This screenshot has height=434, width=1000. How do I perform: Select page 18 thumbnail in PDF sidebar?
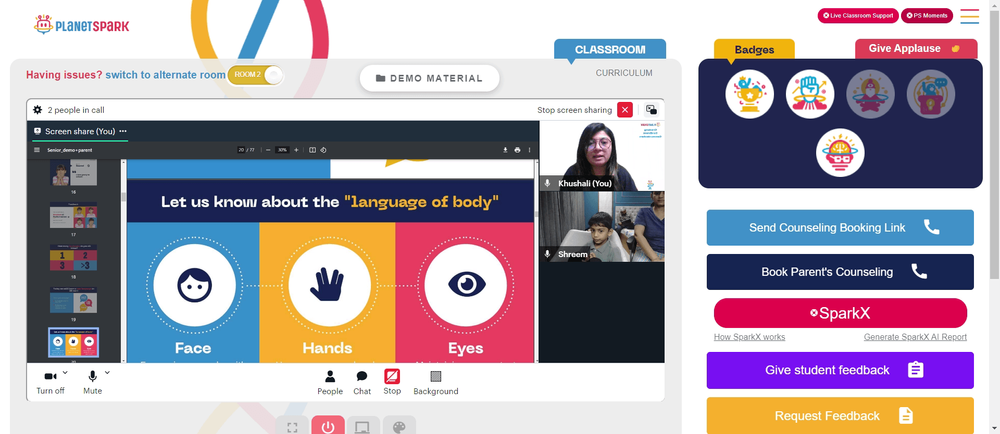pos(73,257)
